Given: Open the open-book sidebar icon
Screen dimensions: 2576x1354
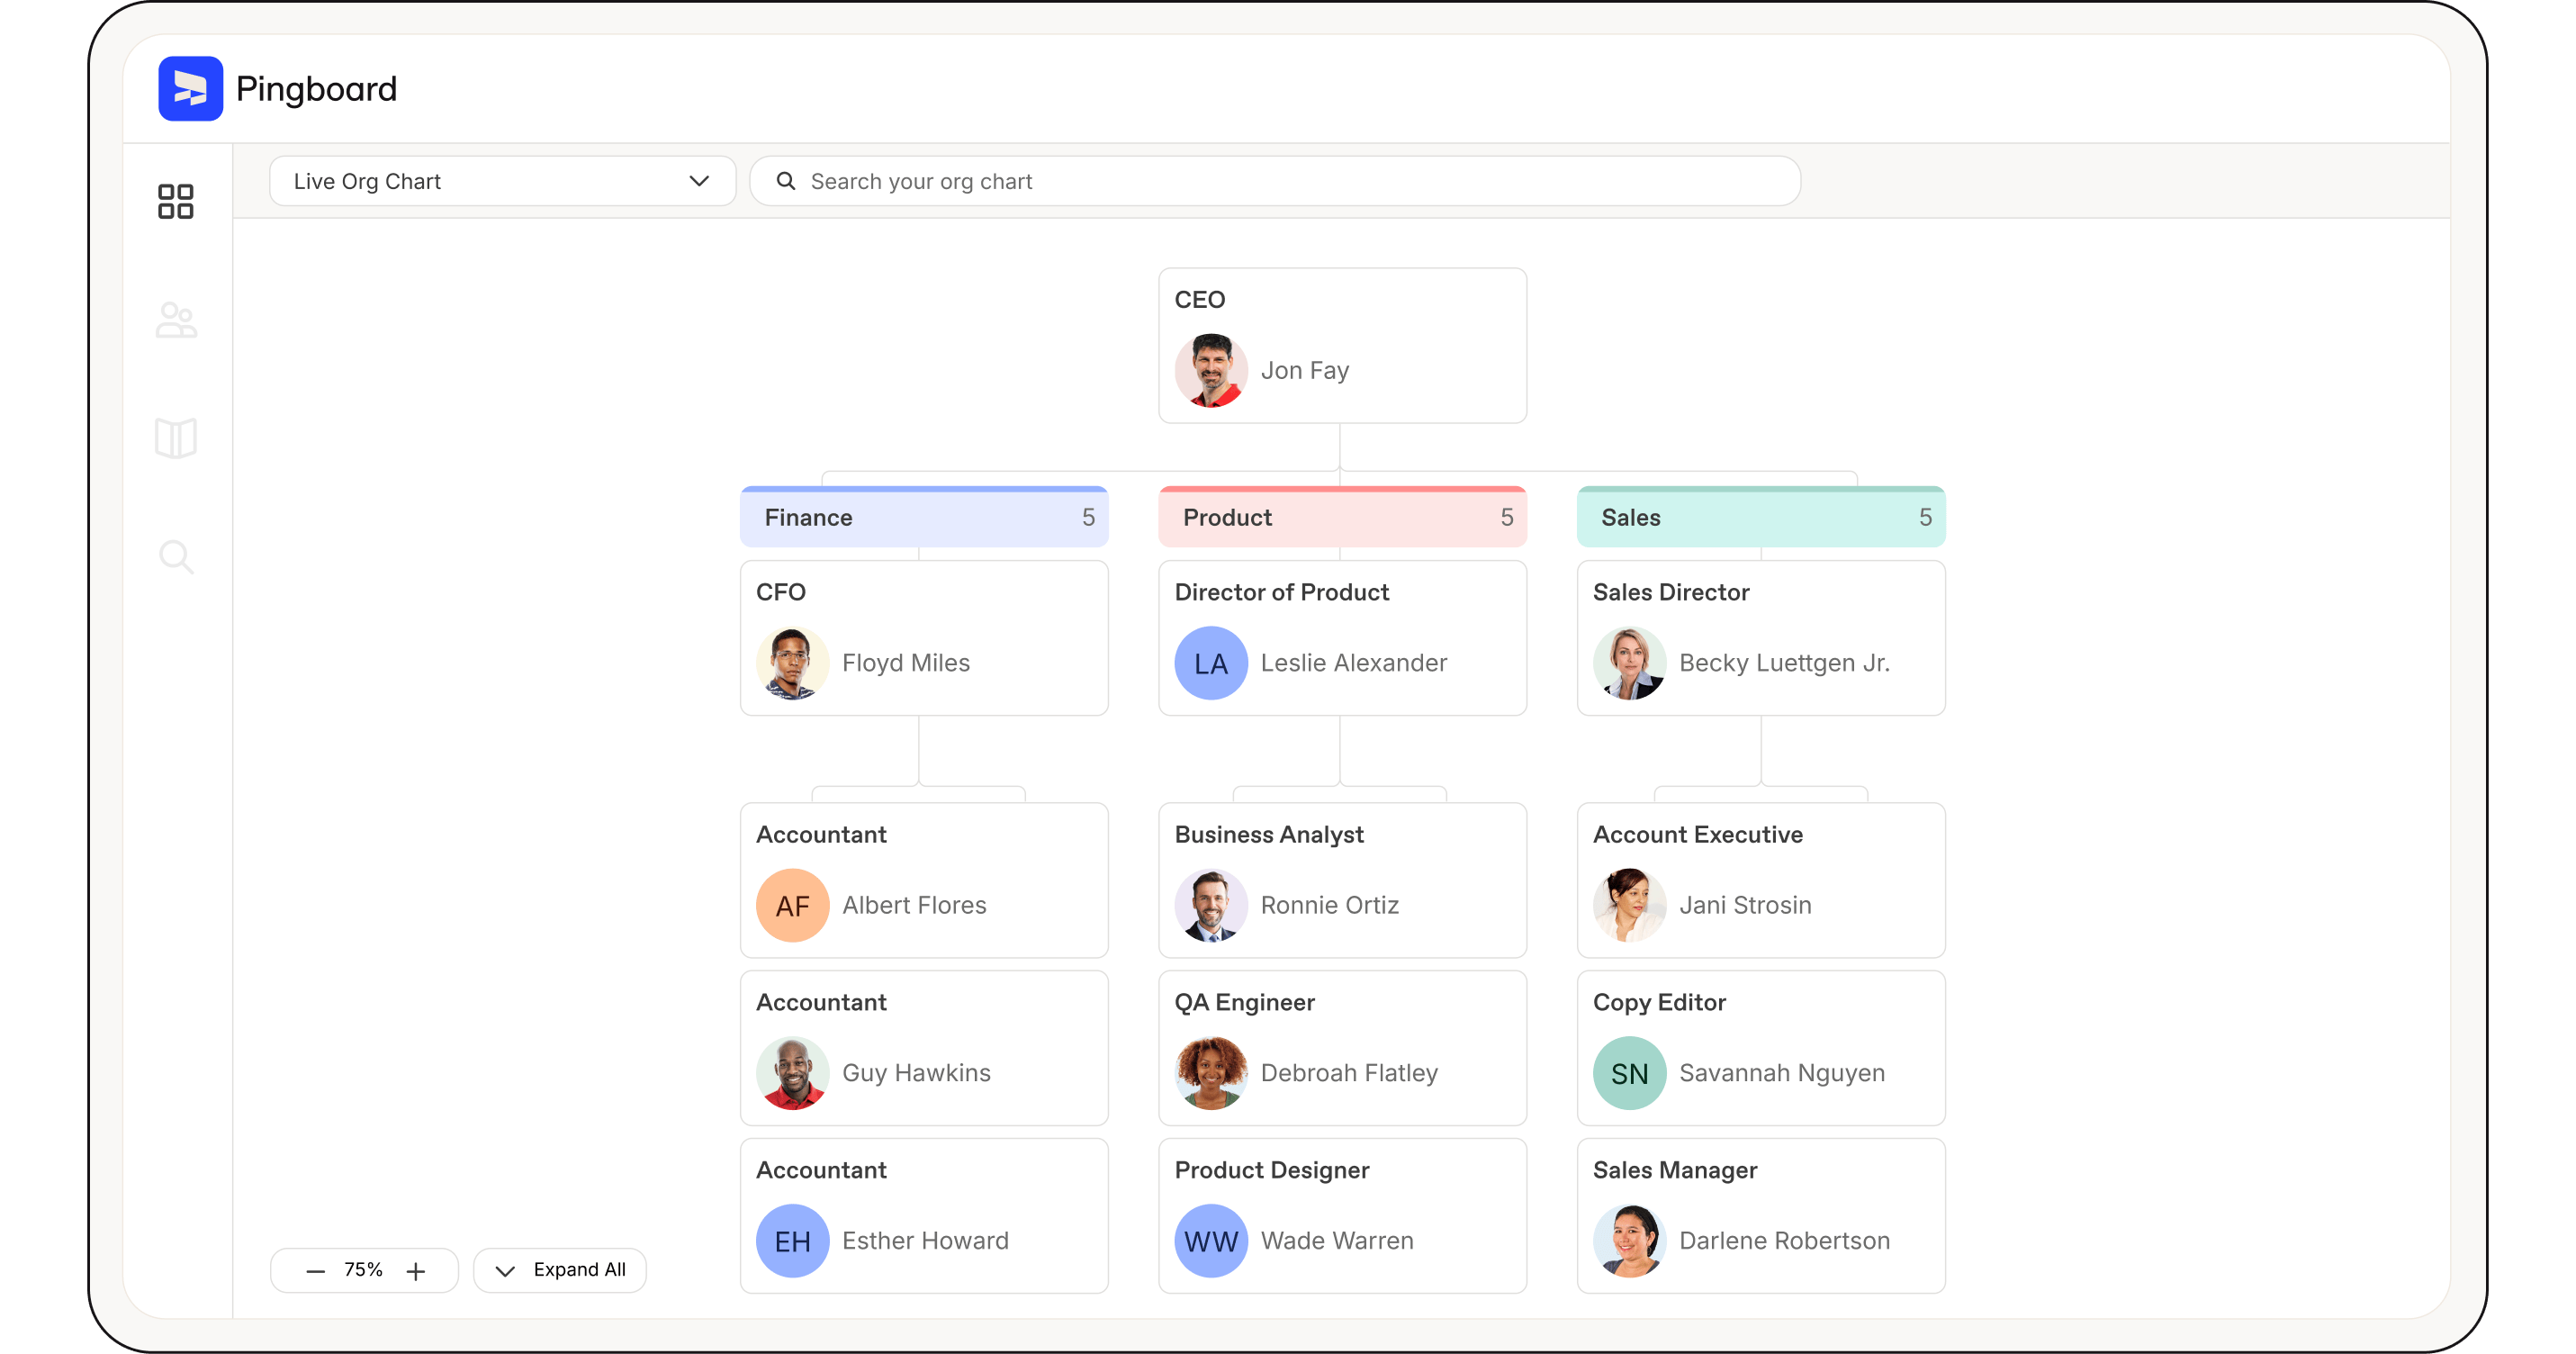Looking at the screenshot, I should pos(176,438).
